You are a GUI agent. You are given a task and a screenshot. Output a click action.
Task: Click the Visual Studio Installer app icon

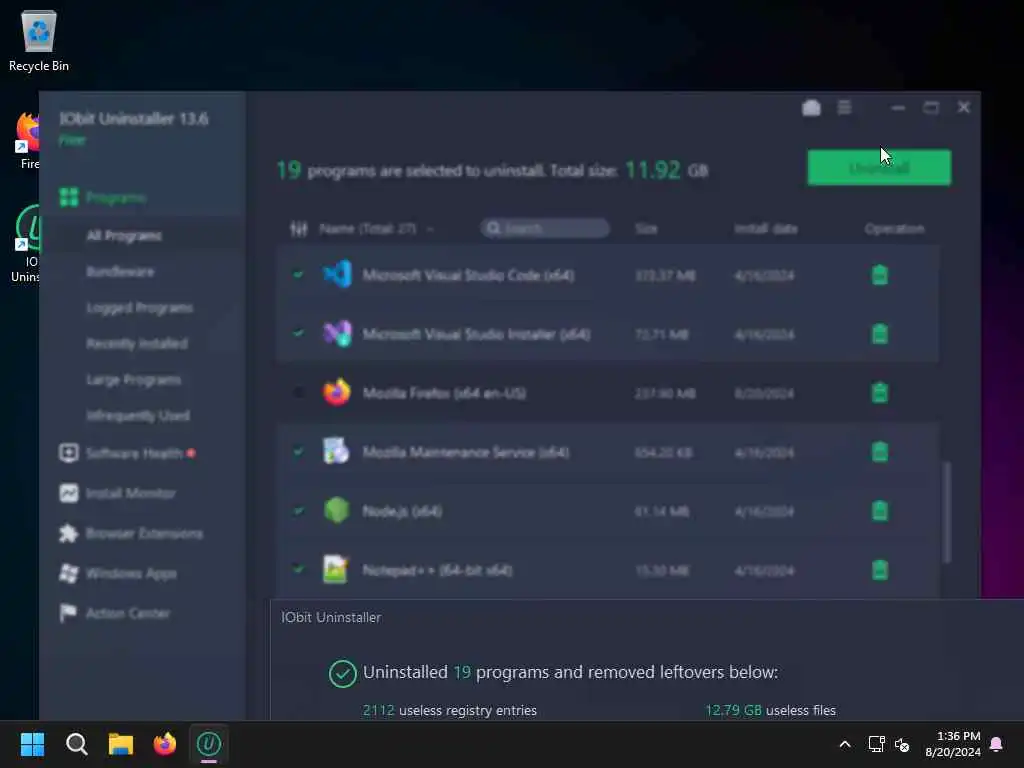[x=337, y=334]
